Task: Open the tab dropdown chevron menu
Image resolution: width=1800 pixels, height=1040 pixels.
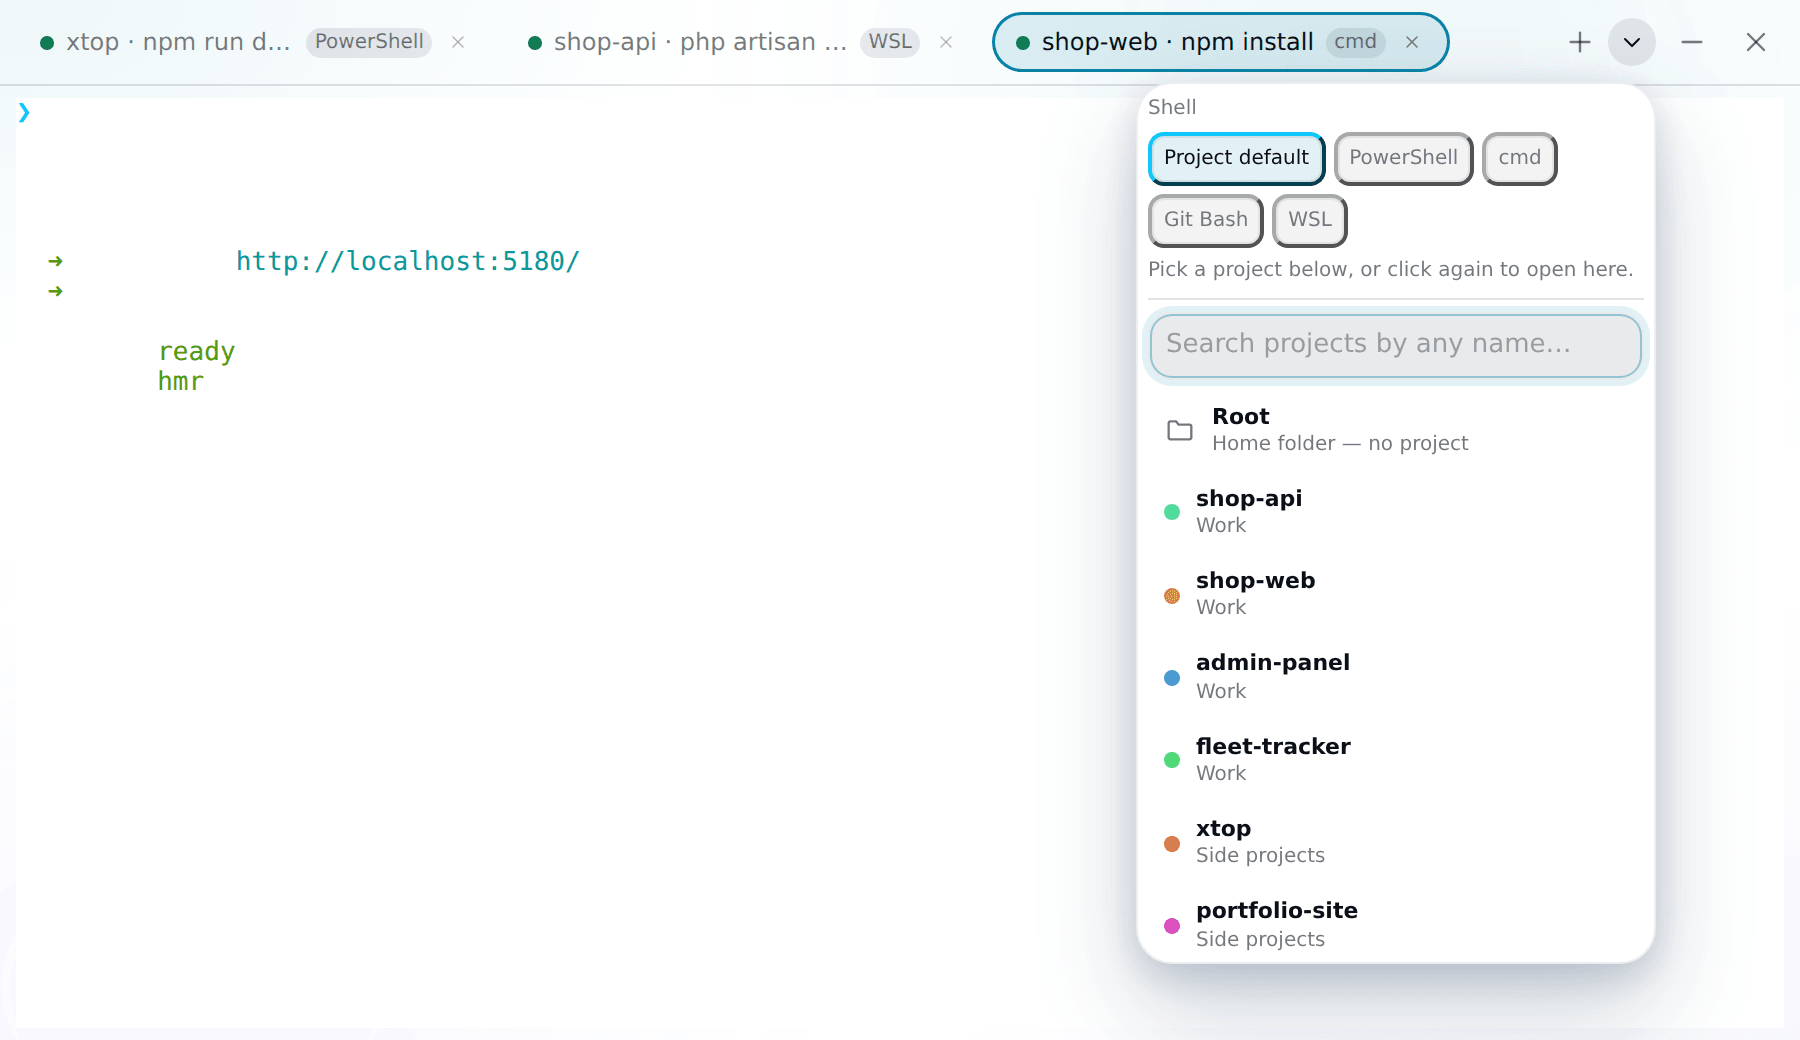Action: [x=1631, y=42]
